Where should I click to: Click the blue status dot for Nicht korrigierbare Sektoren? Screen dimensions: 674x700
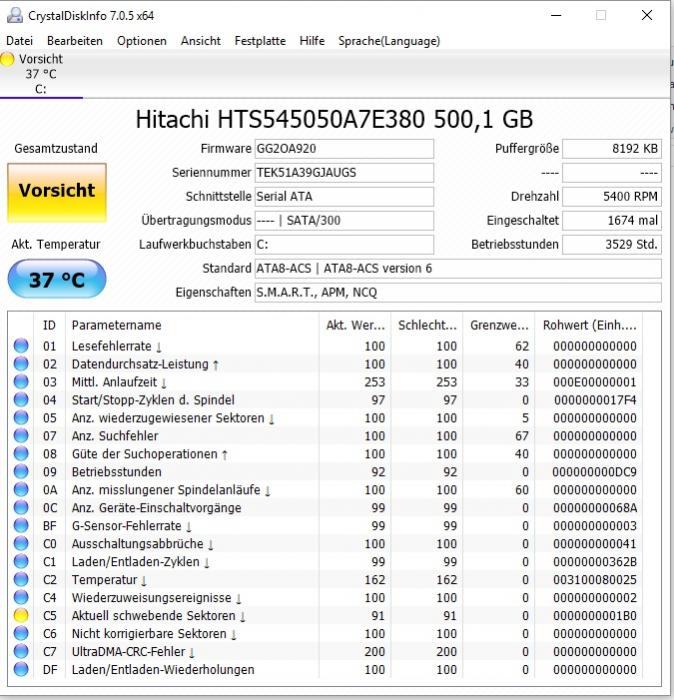click(x=21, y=633)
